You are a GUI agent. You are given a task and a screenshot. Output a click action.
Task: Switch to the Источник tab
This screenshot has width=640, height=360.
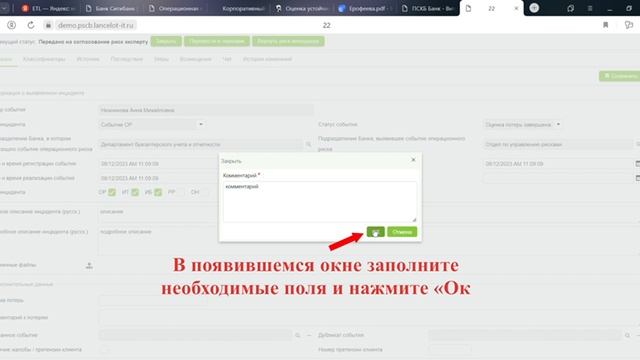point(88,59)
